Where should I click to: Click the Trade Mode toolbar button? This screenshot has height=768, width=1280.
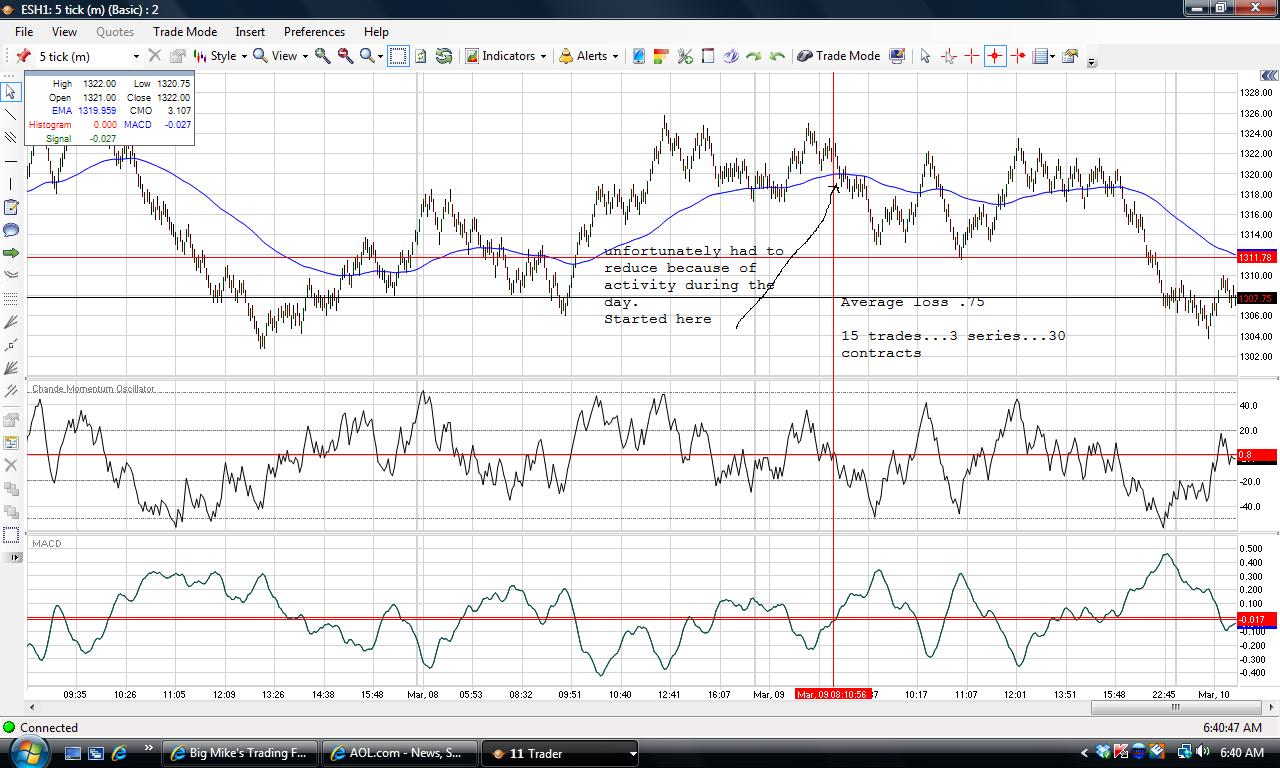click(x=838, y=56)
